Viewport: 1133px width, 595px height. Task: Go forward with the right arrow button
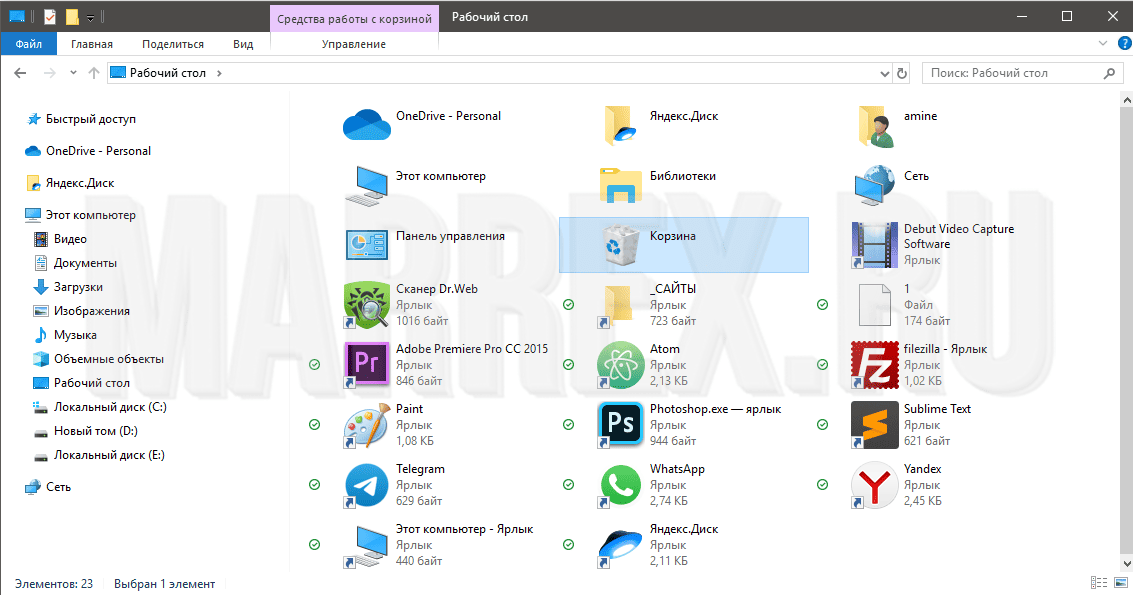coord(49,73)
